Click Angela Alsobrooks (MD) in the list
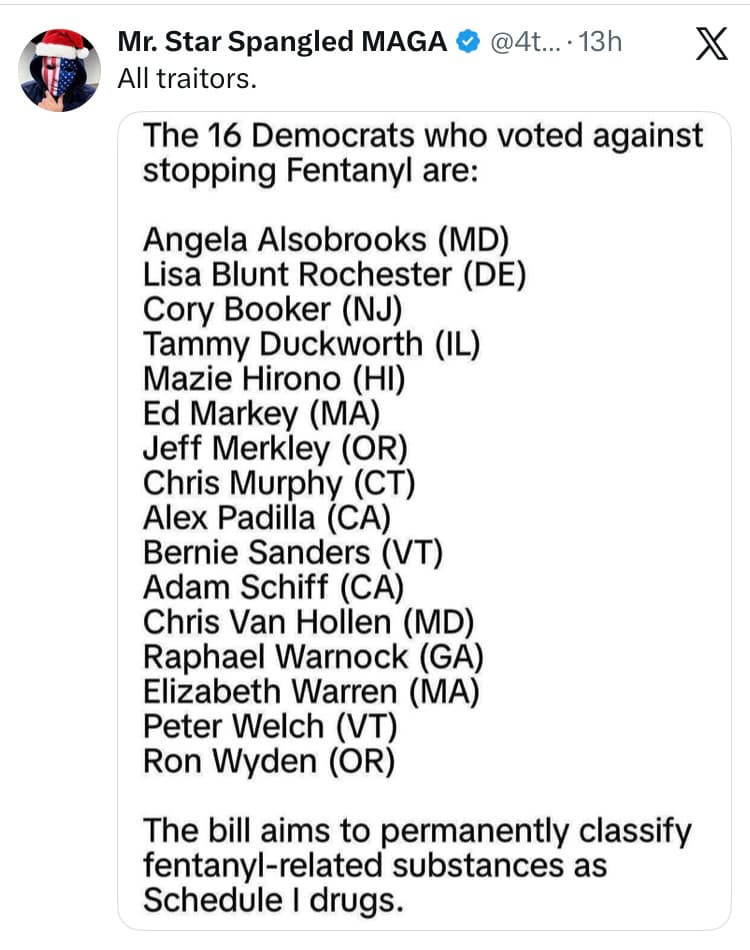 click(x=326, y=240)
